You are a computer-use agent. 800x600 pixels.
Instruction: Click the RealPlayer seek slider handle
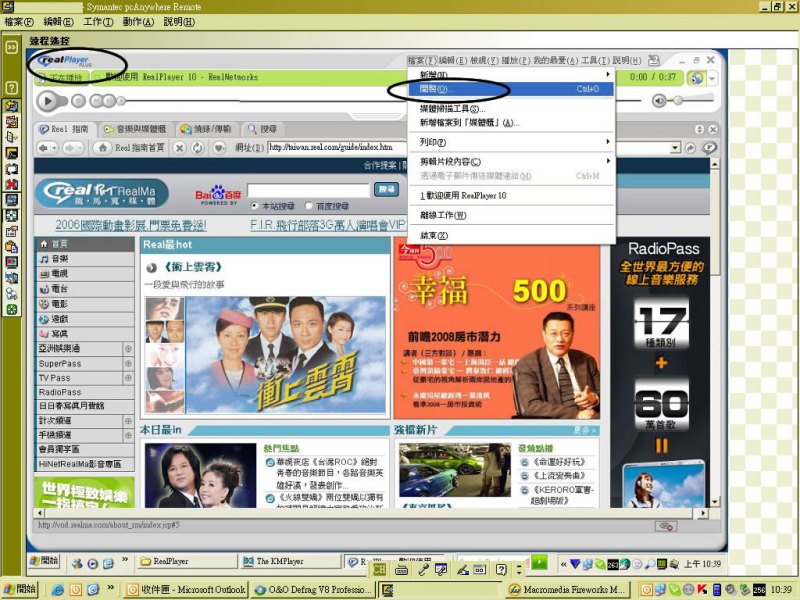121,101
